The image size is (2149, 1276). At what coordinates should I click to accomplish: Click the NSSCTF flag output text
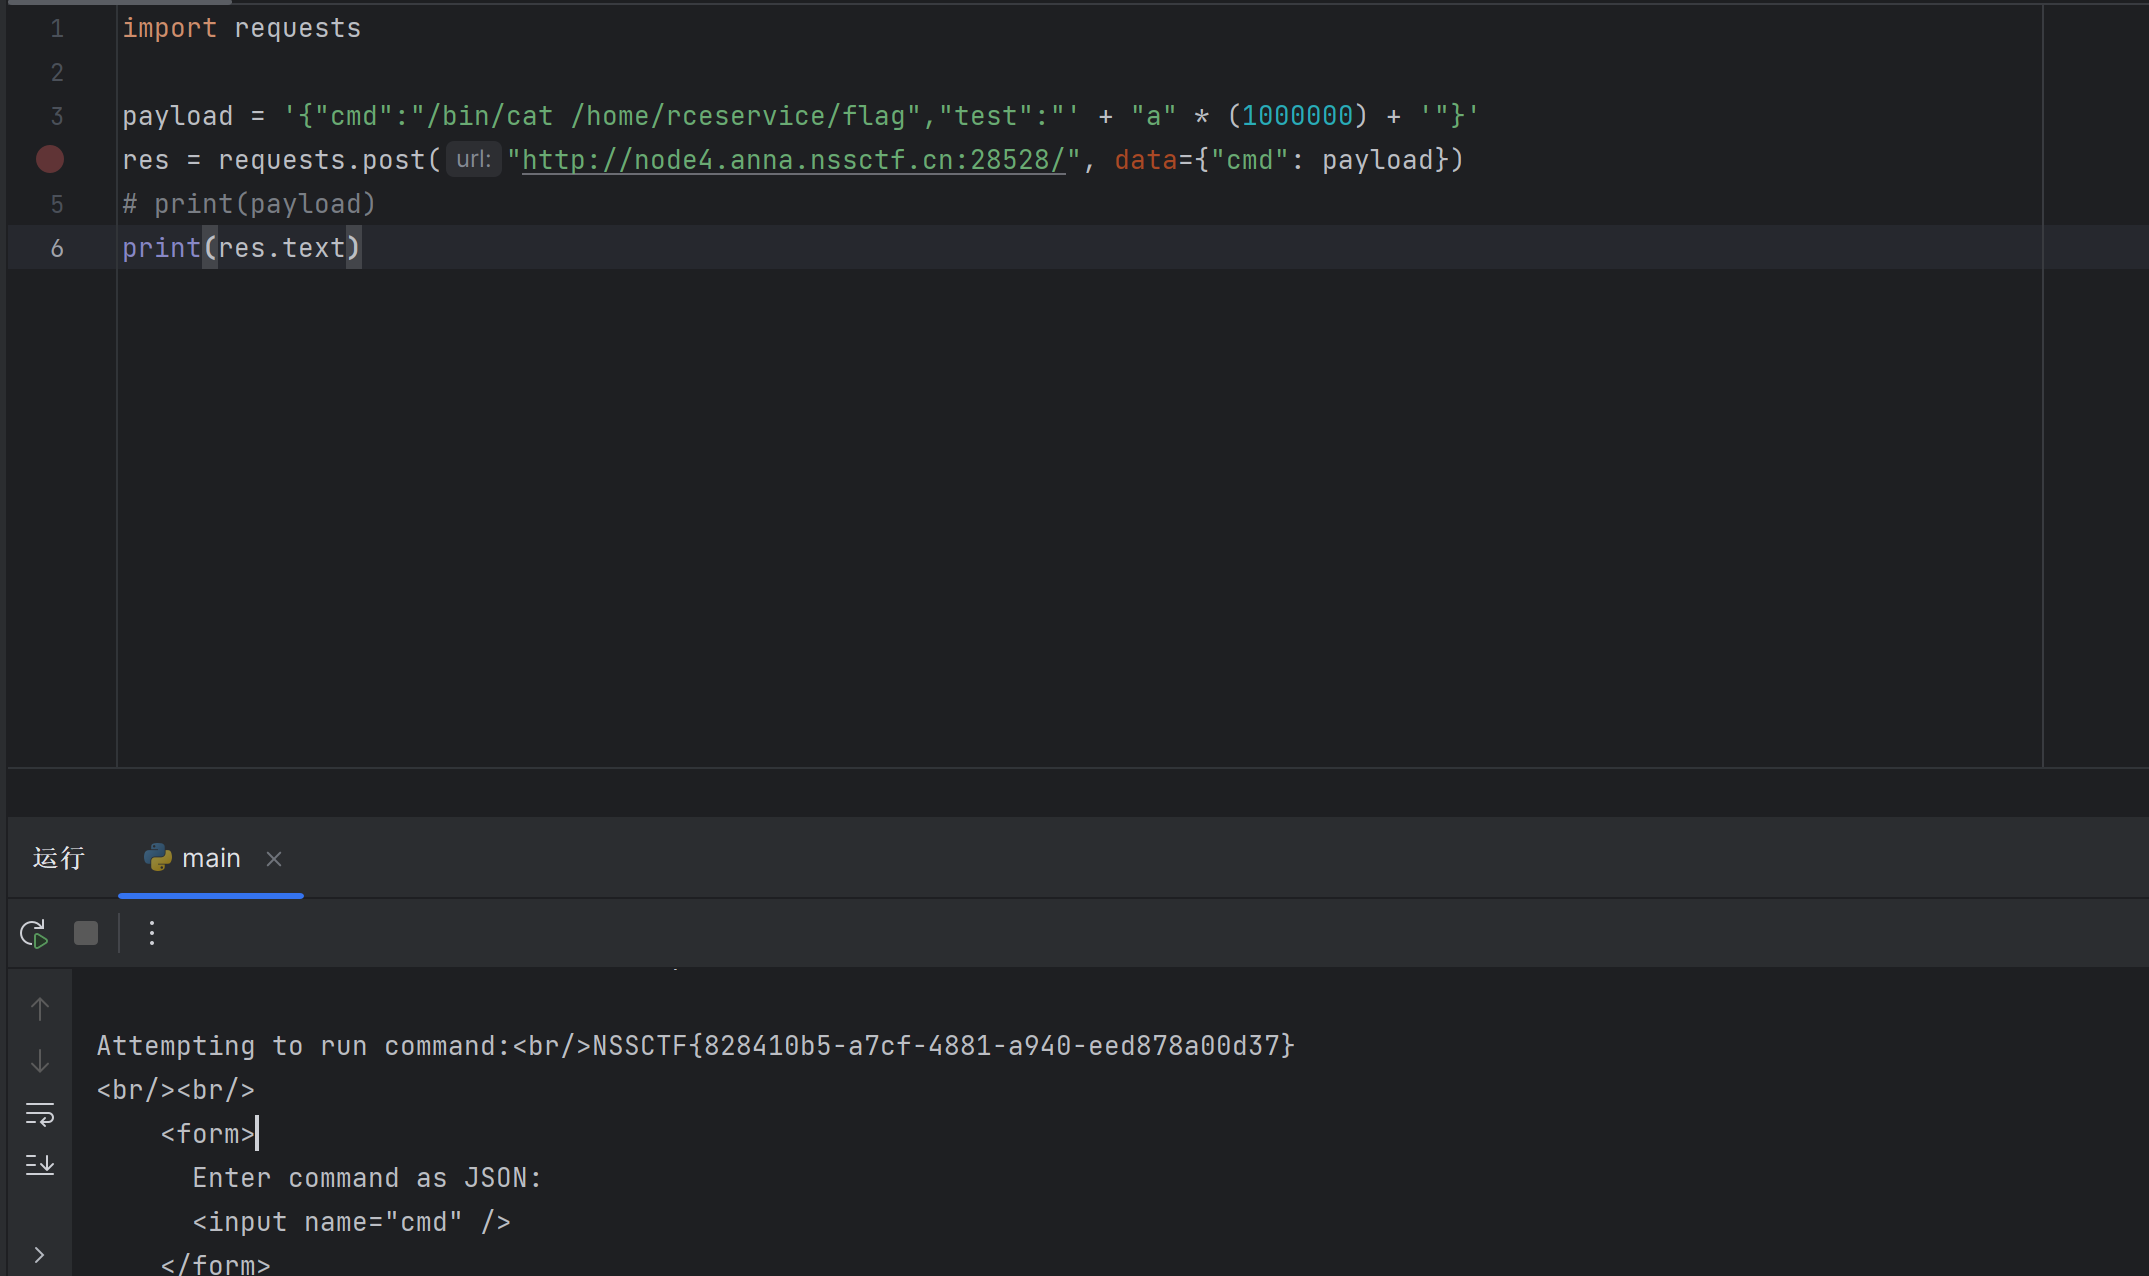pos(943,1046)
